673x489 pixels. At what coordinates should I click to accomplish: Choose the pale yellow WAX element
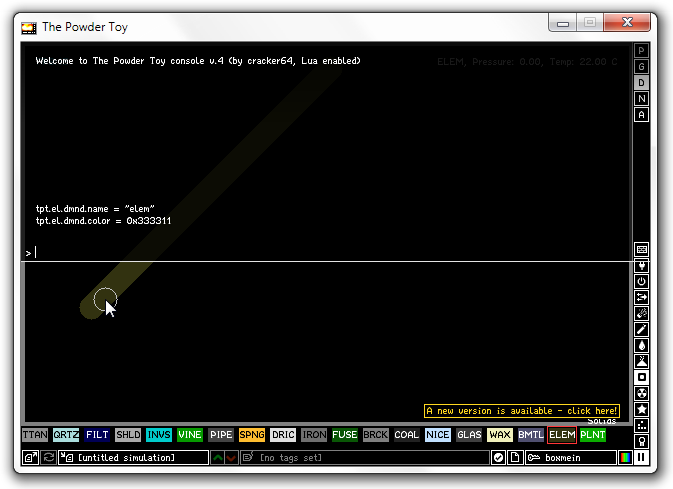tap(500, 435)
